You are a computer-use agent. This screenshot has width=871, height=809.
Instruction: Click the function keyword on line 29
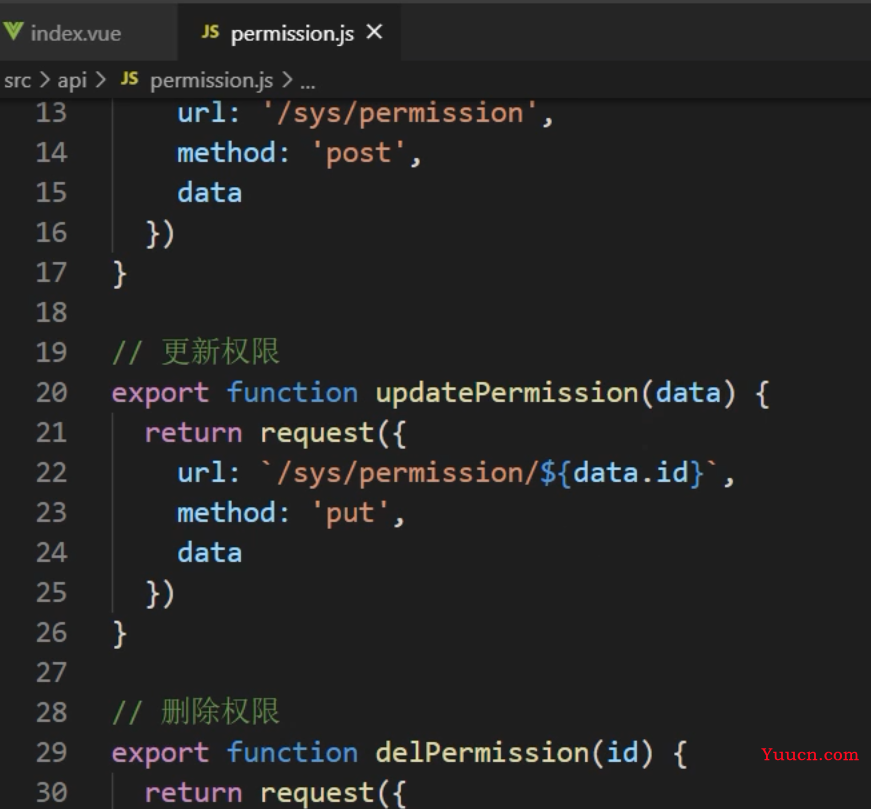pyautogui.click(x=292, y=753)
